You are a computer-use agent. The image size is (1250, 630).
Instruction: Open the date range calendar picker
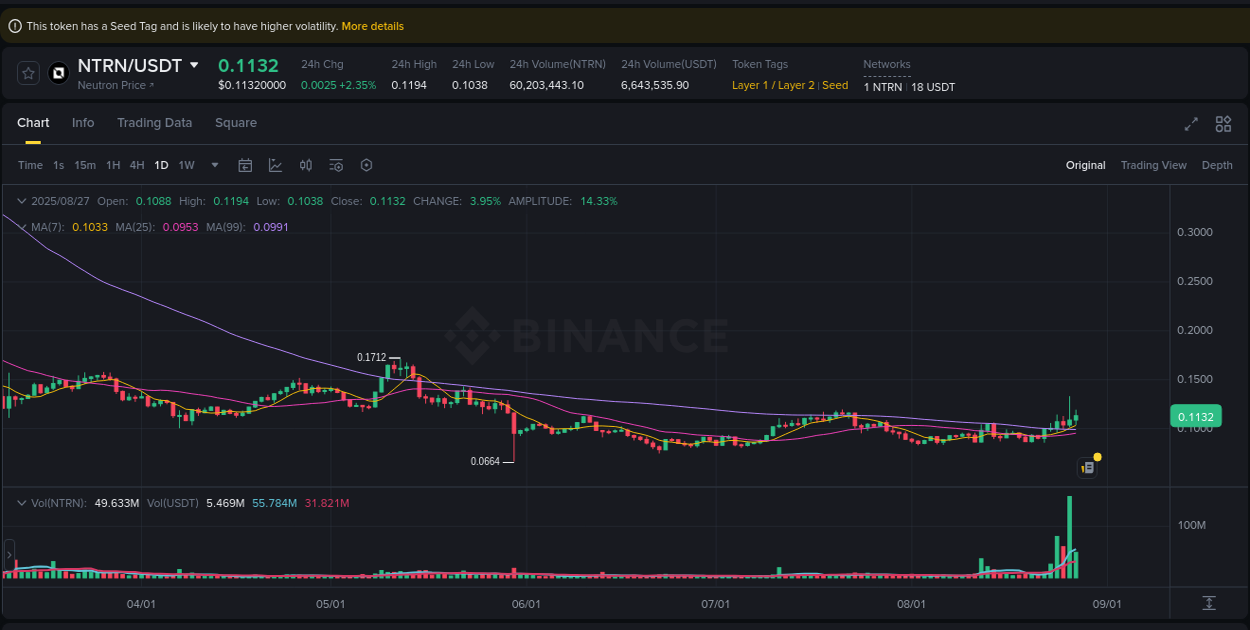coord(245,165)
